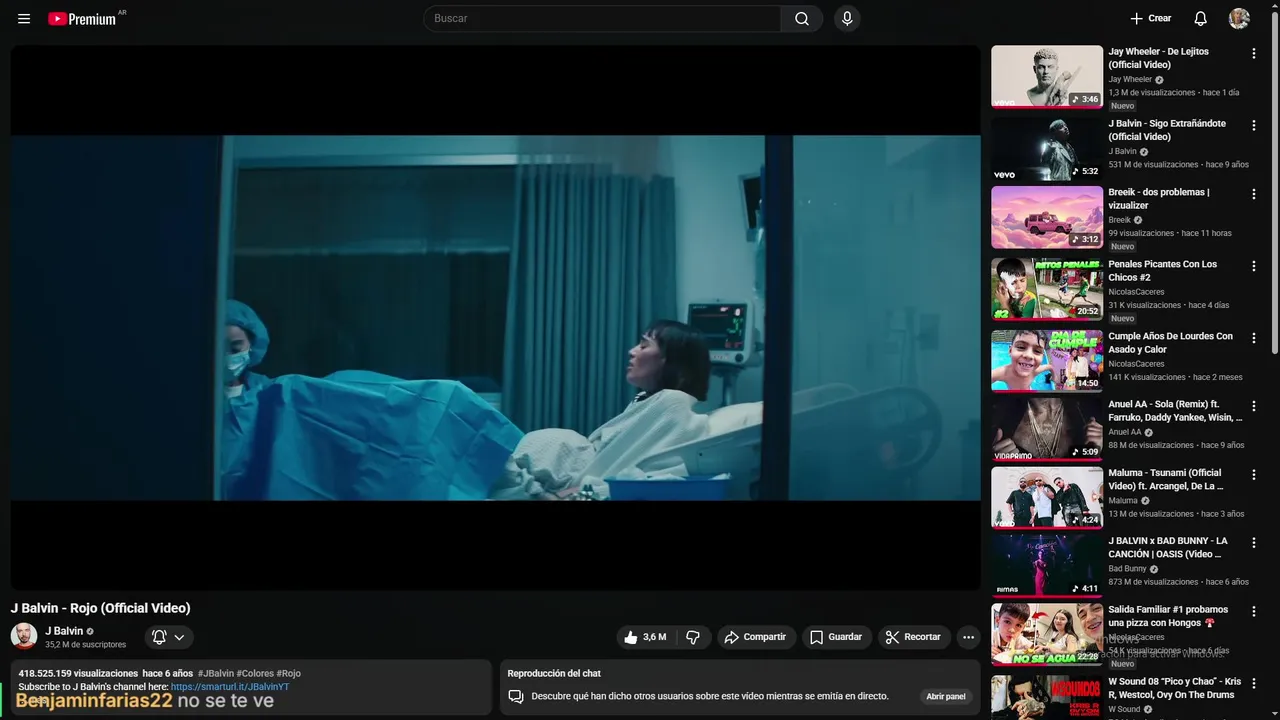Open Salida Familiar #1 pizza thumbnail
The height and width of the screenshot is (720, 1280).
[x=1047, y=634]
